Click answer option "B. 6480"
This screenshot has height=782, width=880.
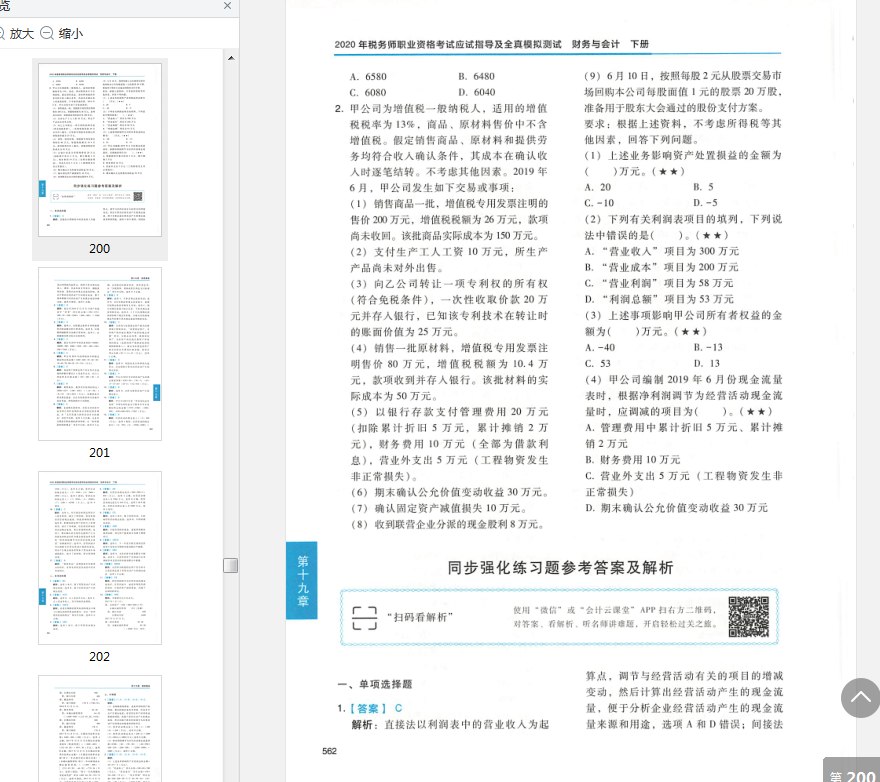(476, 76)
